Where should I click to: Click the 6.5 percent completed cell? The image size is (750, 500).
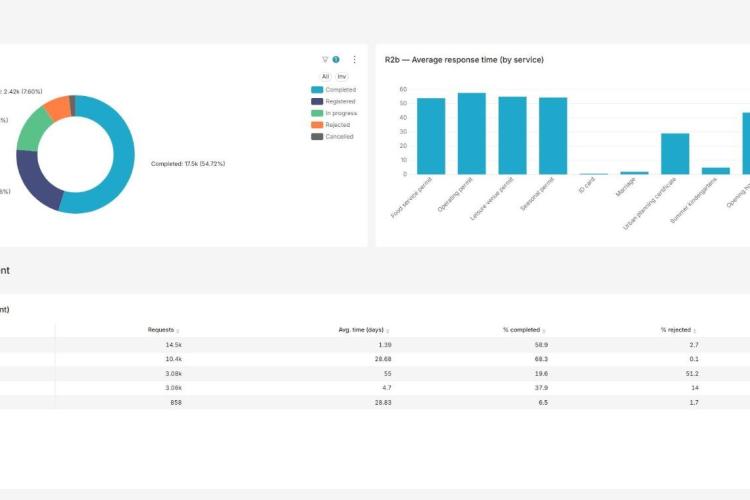click(x=543, y=402)
